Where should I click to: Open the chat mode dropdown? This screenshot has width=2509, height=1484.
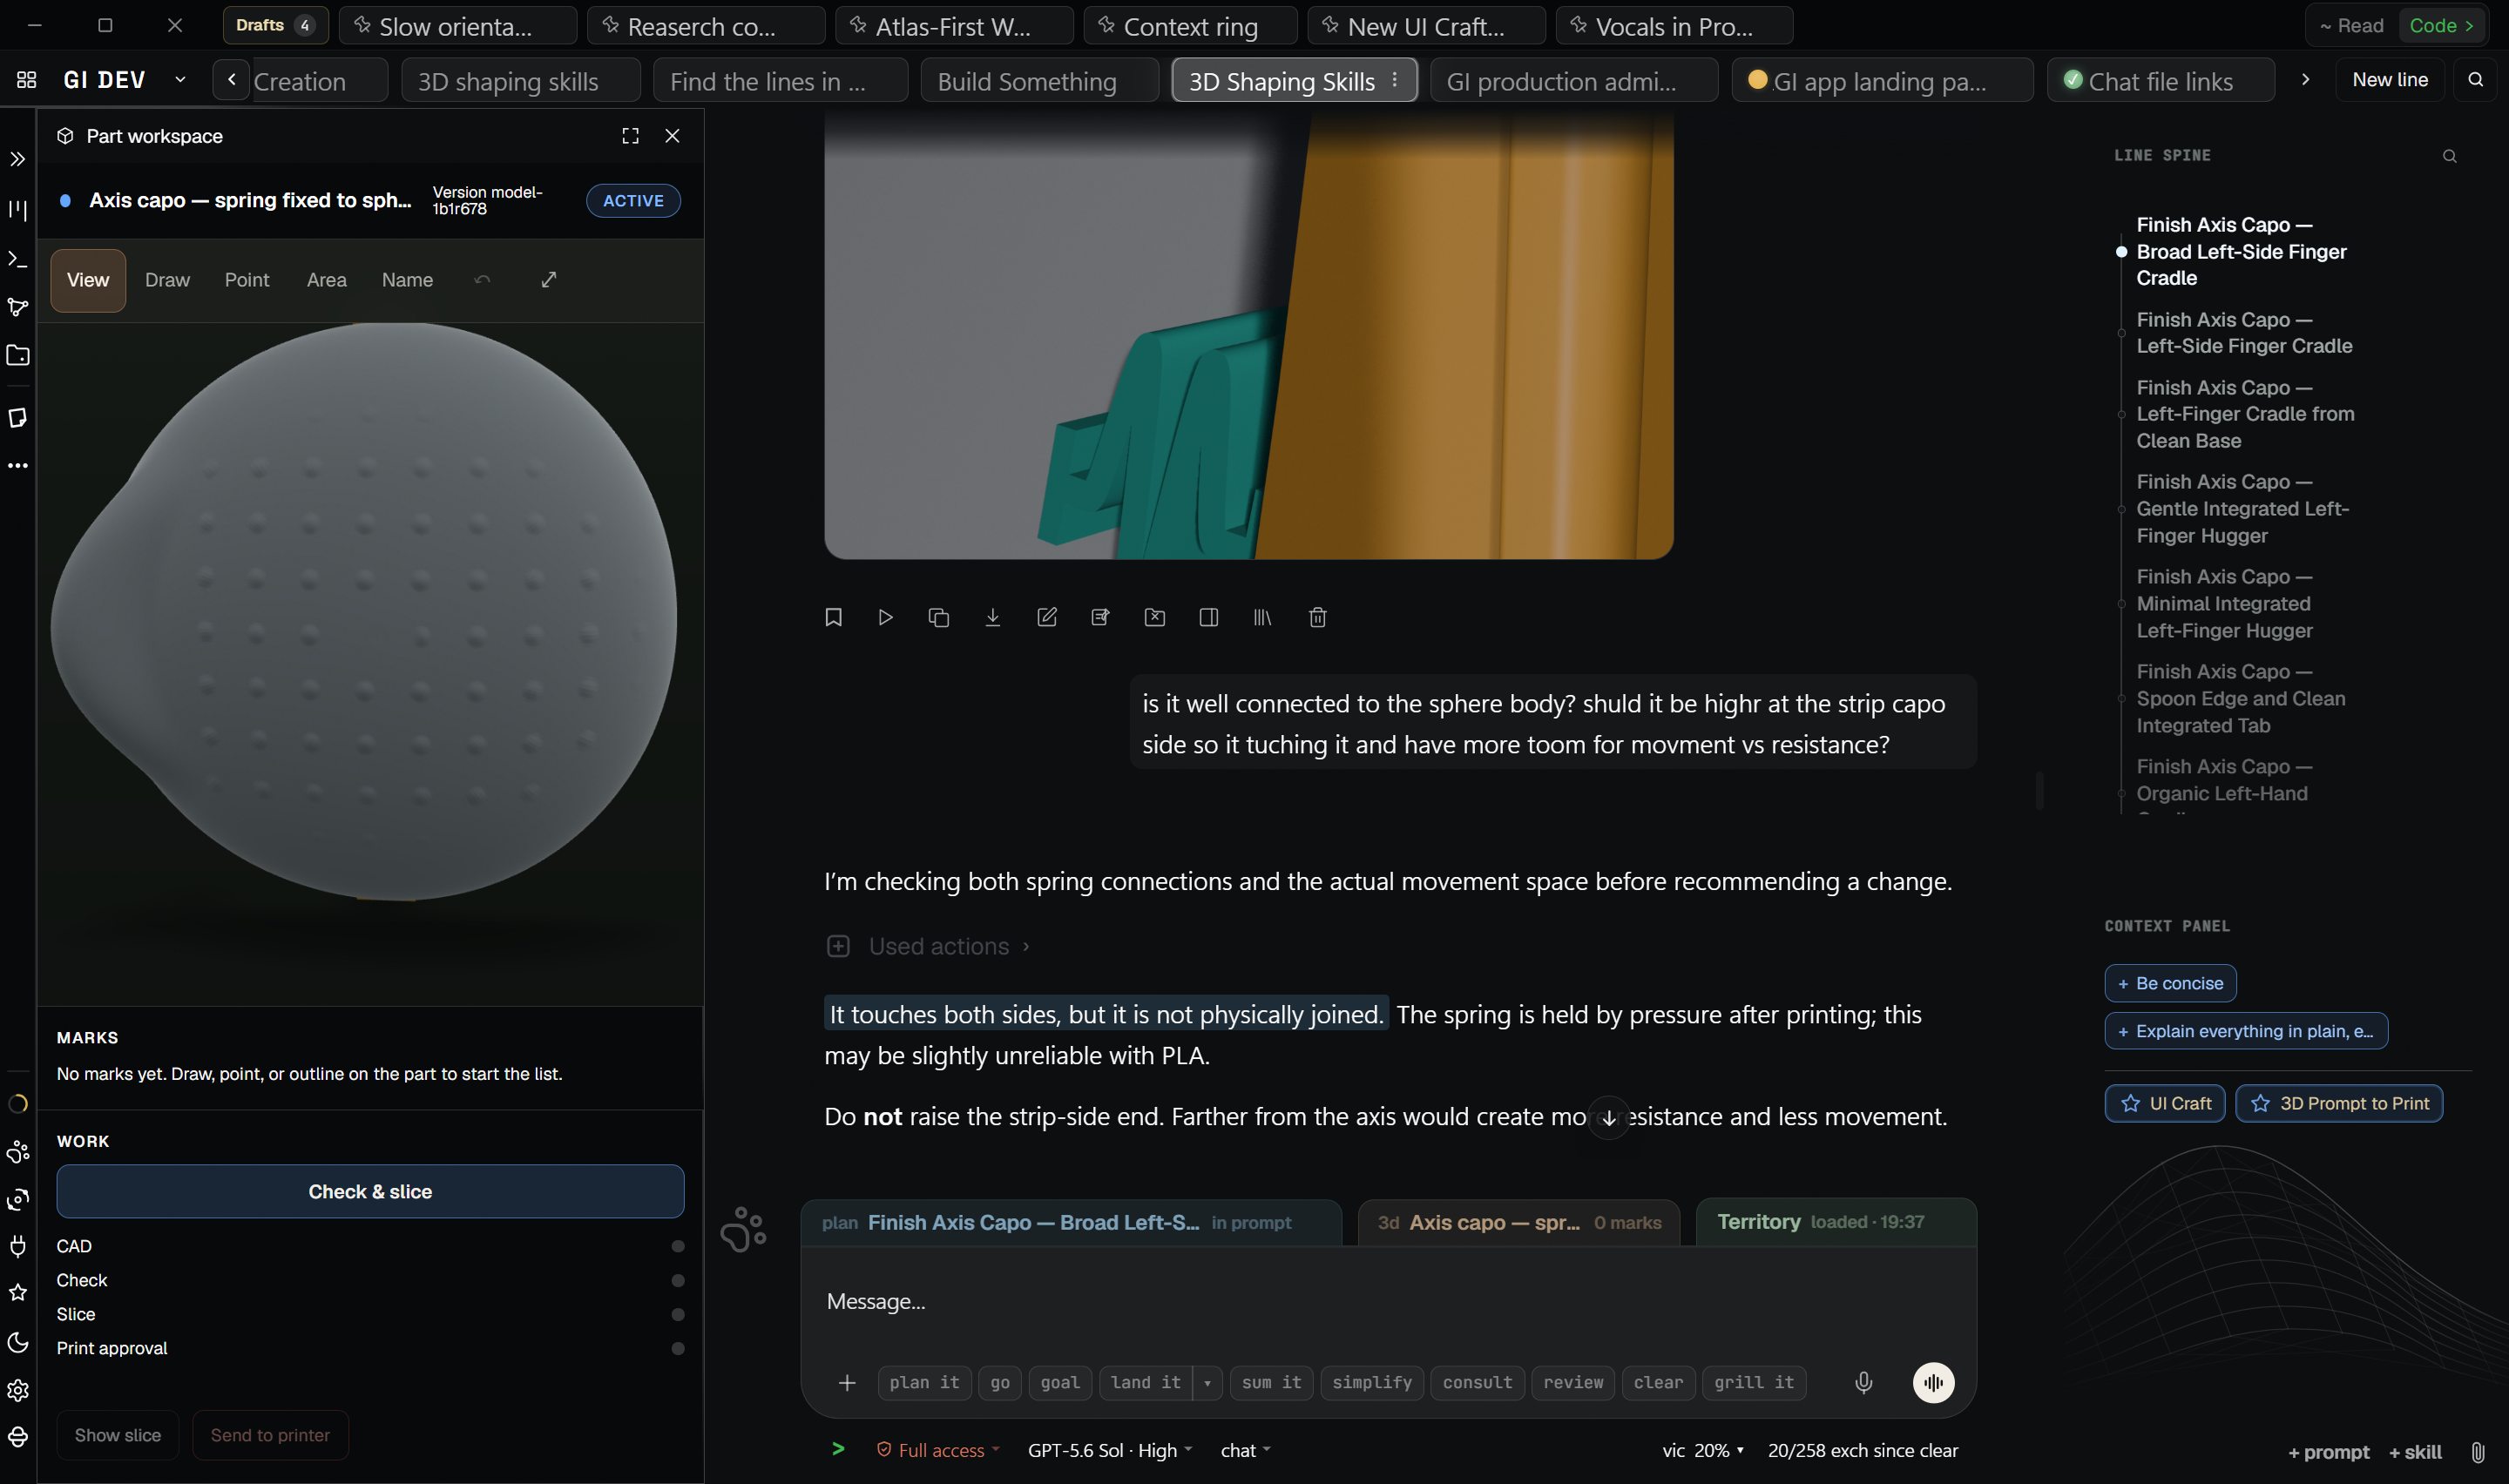pyautogui.click(x=1245, y=1450)
